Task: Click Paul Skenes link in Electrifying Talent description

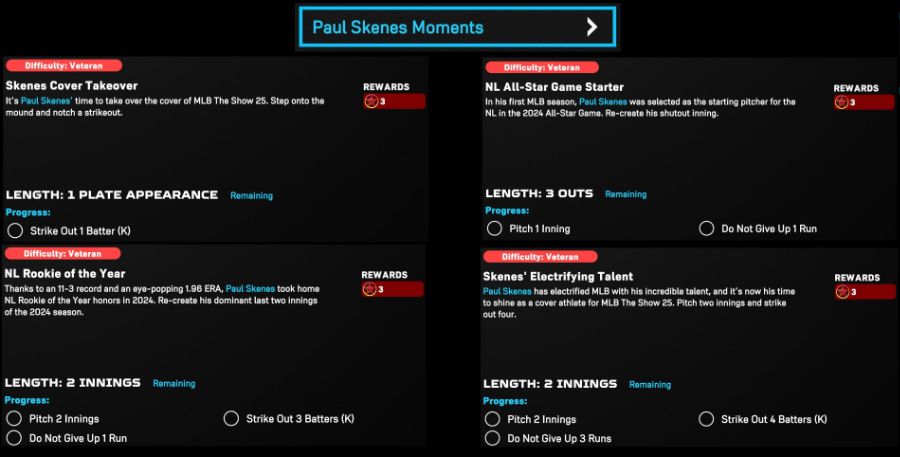Action: [507, 291]
